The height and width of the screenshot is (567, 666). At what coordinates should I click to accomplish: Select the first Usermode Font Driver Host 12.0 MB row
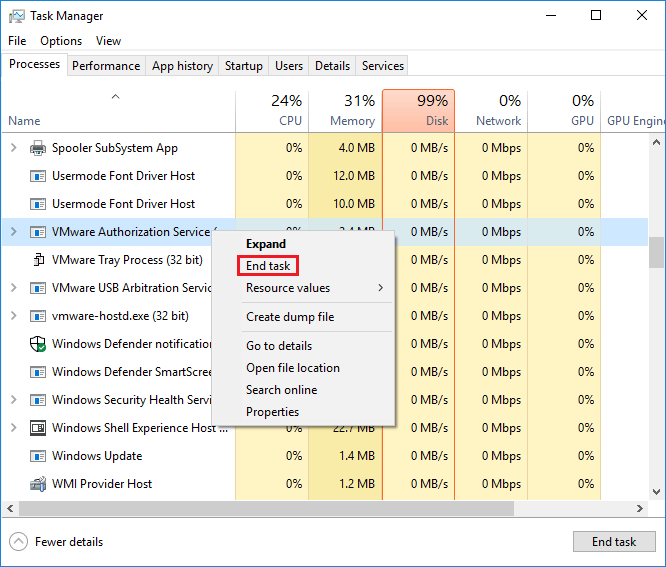tap(325, 176)
